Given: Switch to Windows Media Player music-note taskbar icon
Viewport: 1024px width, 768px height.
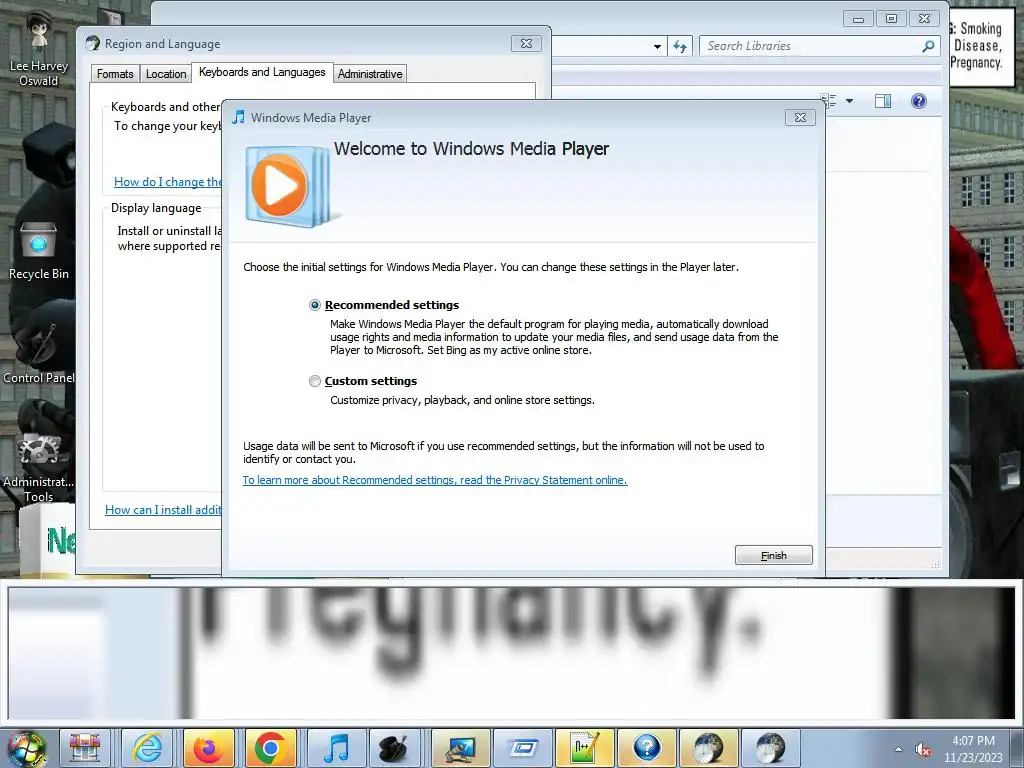Looking at the screenshot, I should [336, 748].
